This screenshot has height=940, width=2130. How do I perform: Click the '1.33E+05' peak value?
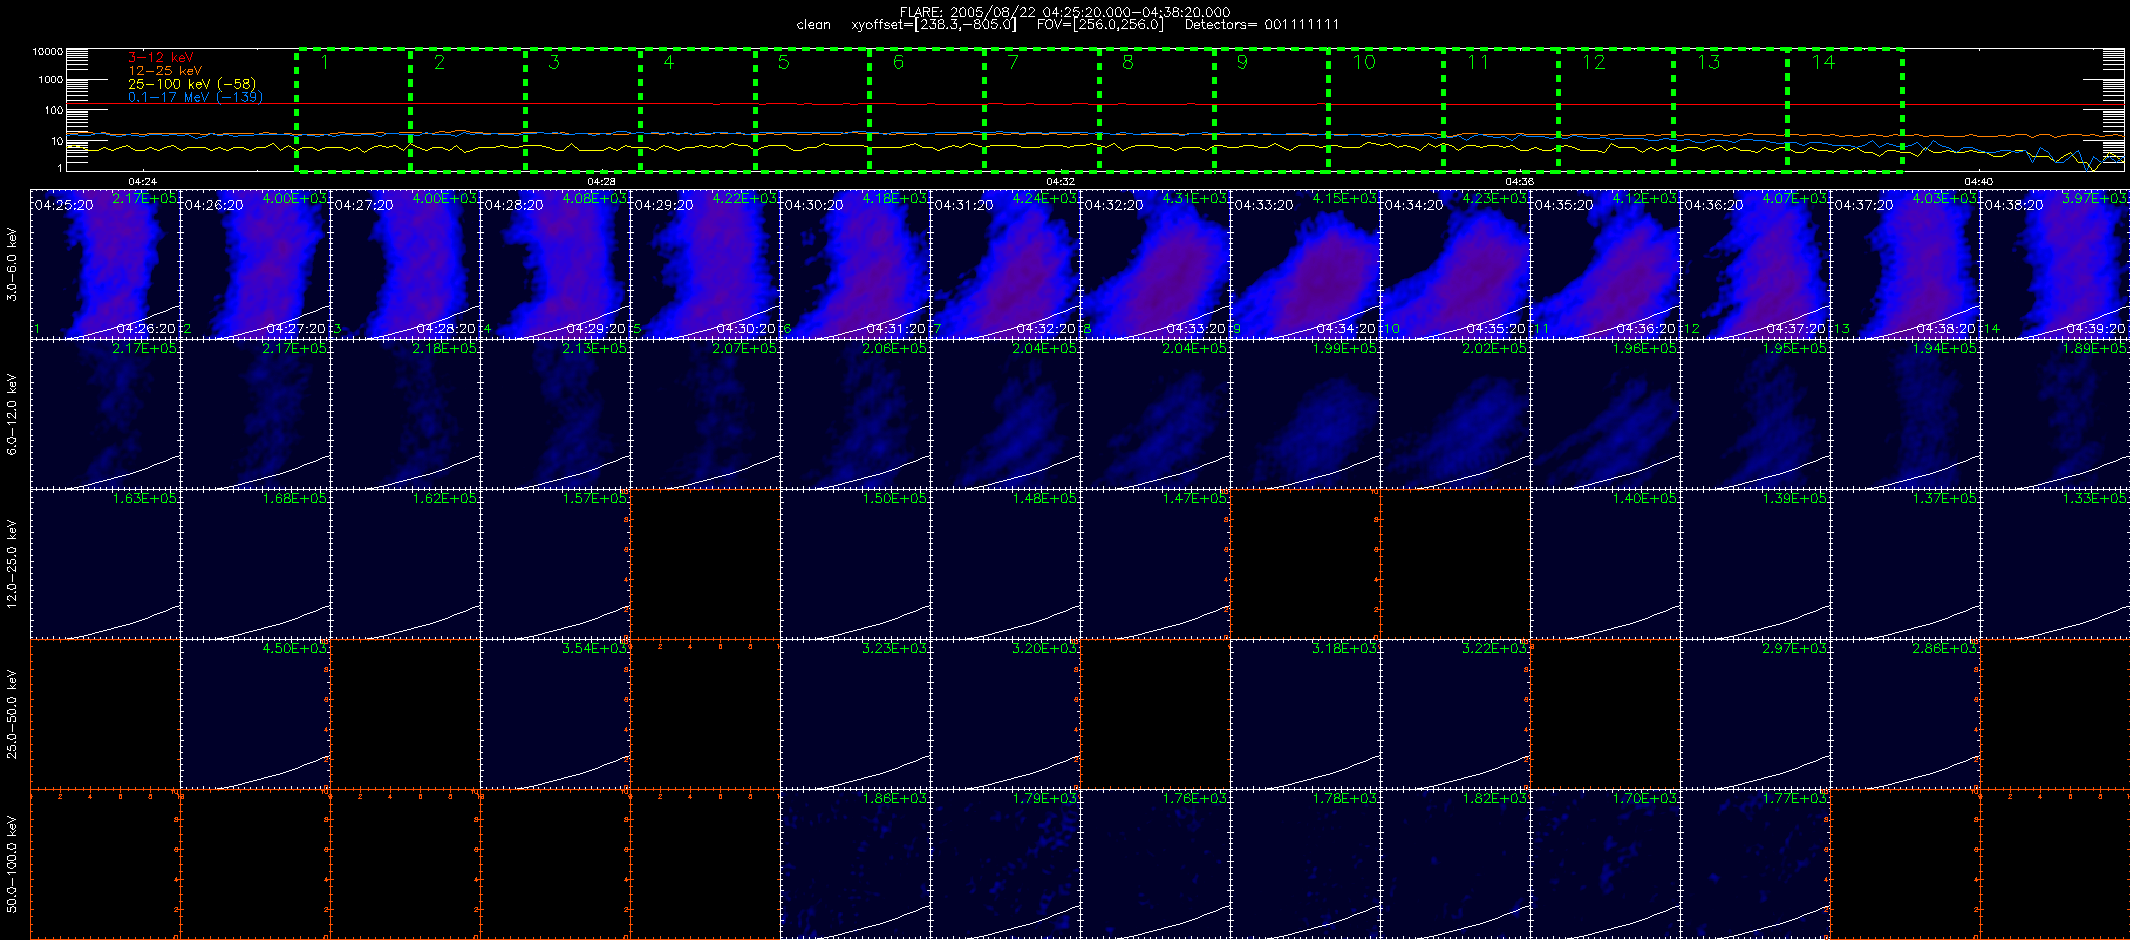2095,499
